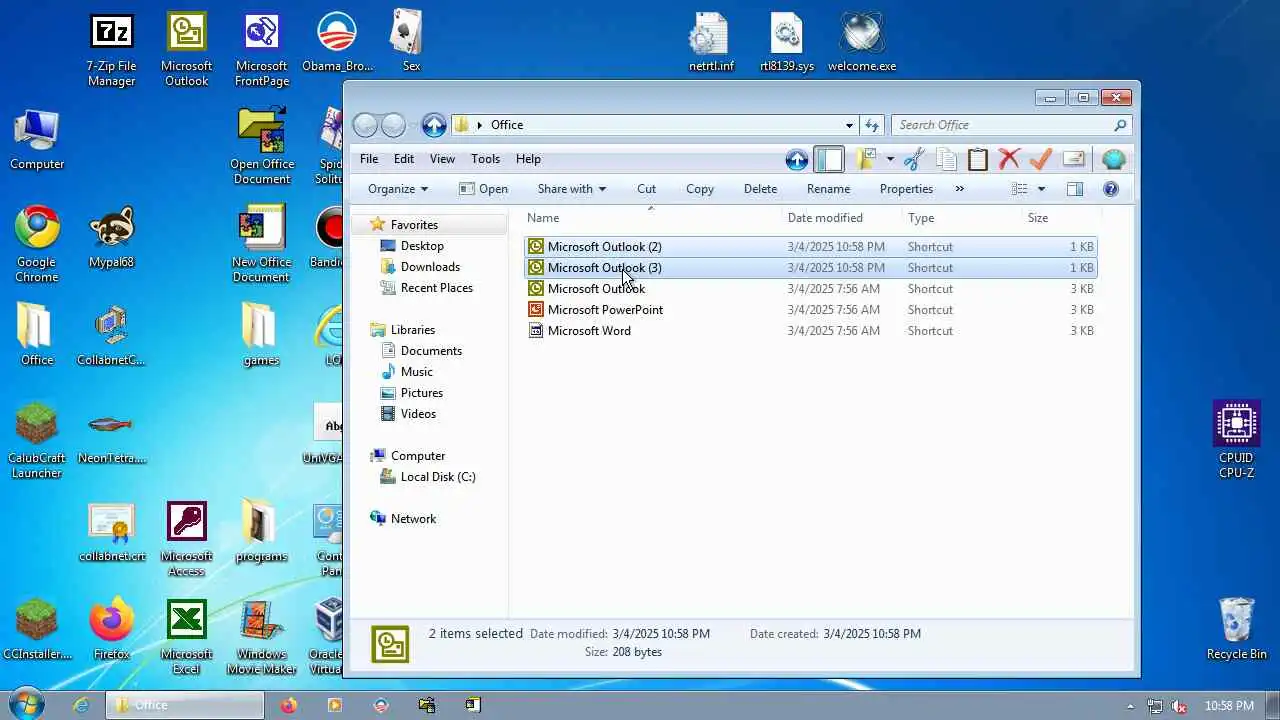The height and width of the screenshot is (720, 1280).
Task: Open recent pages arrow beside Forward button
Action: pos(412,125)
